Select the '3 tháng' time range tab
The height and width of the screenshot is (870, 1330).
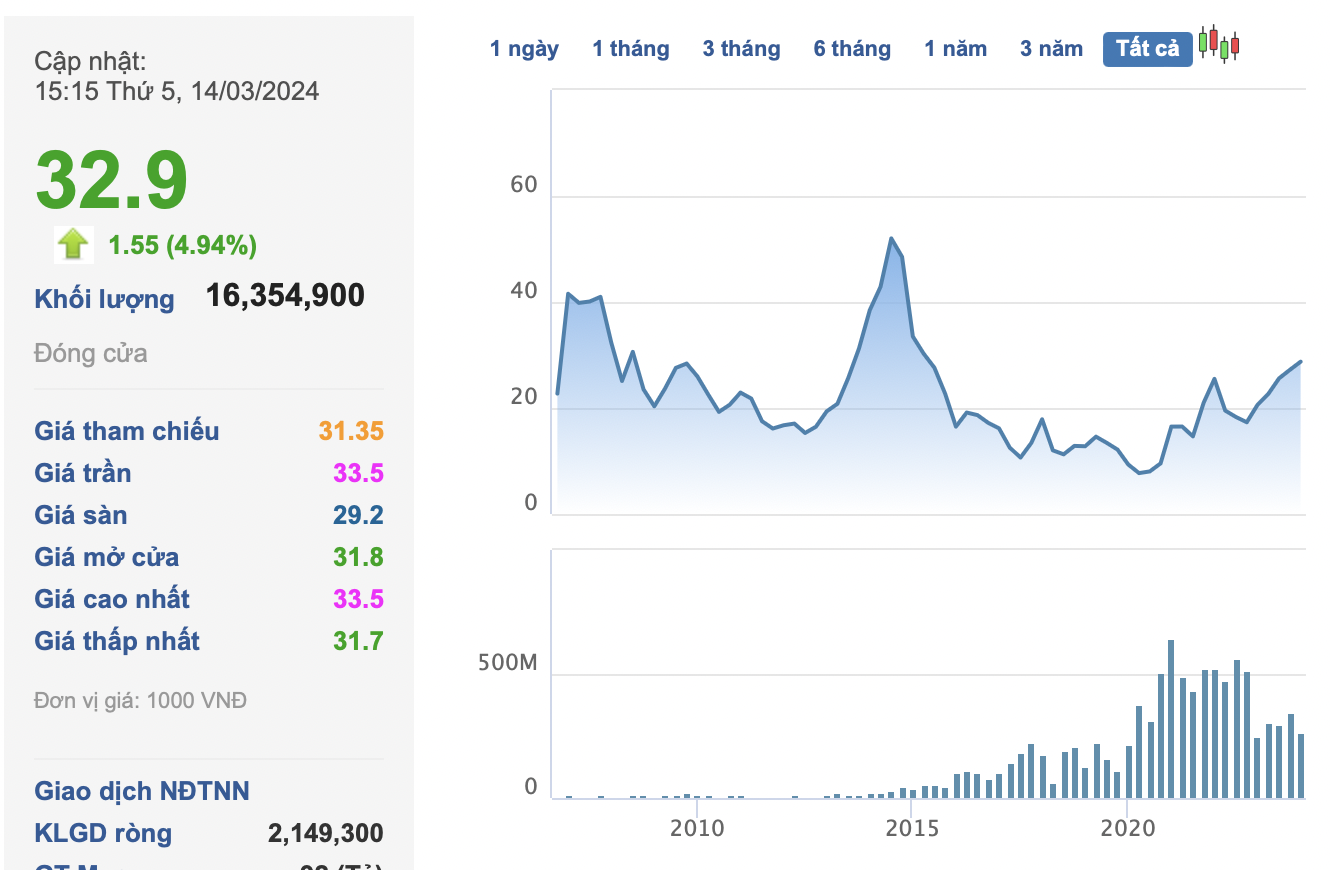(x=741, y=48)
